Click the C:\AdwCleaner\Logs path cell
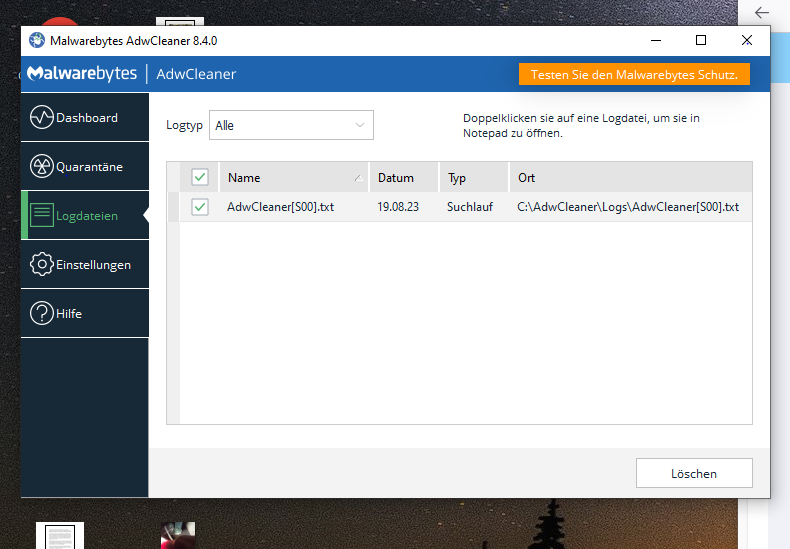 pos(628,207)
